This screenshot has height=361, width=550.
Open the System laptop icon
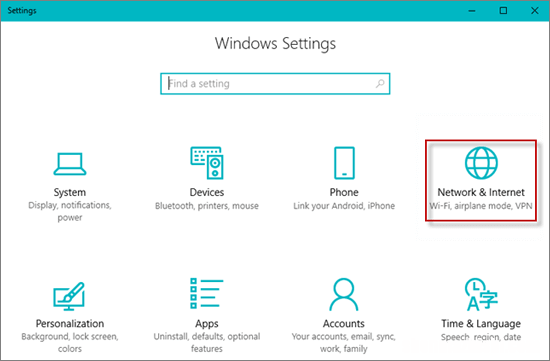[x=70, y=164]
